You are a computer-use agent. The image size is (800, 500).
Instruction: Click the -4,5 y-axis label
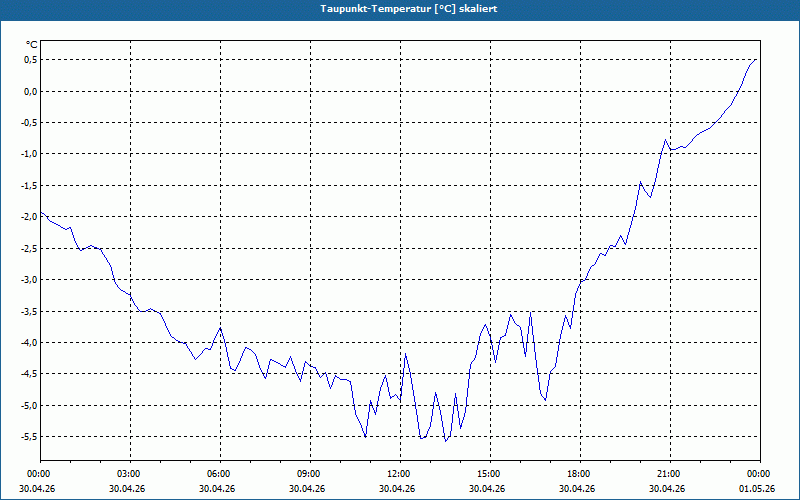pyautogui.click(x=30, y=374)
